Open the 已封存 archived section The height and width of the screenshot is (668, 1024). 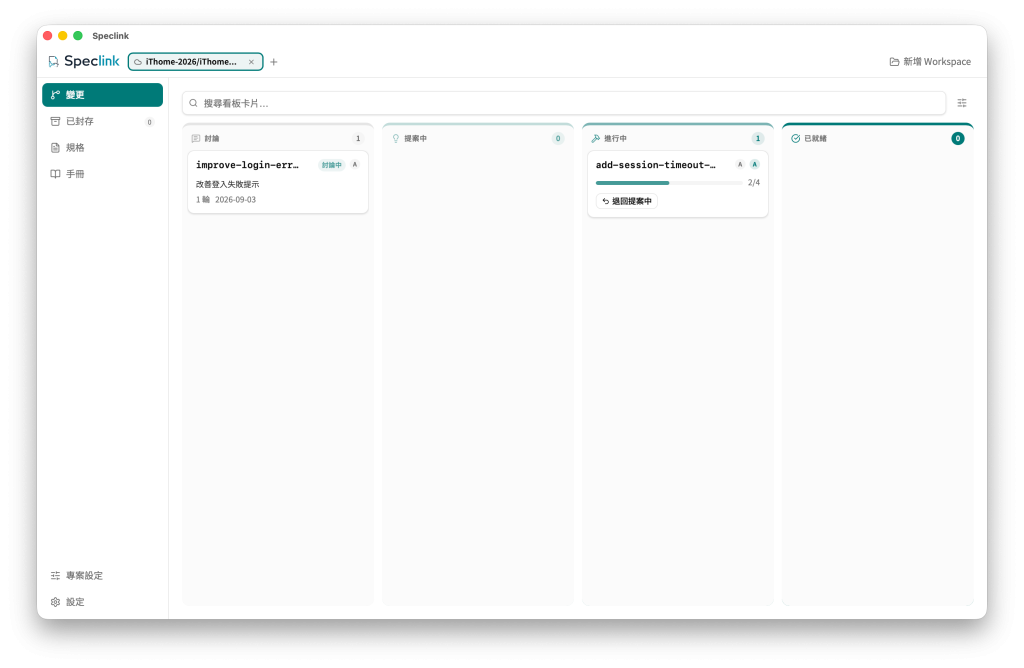(103, 121)
